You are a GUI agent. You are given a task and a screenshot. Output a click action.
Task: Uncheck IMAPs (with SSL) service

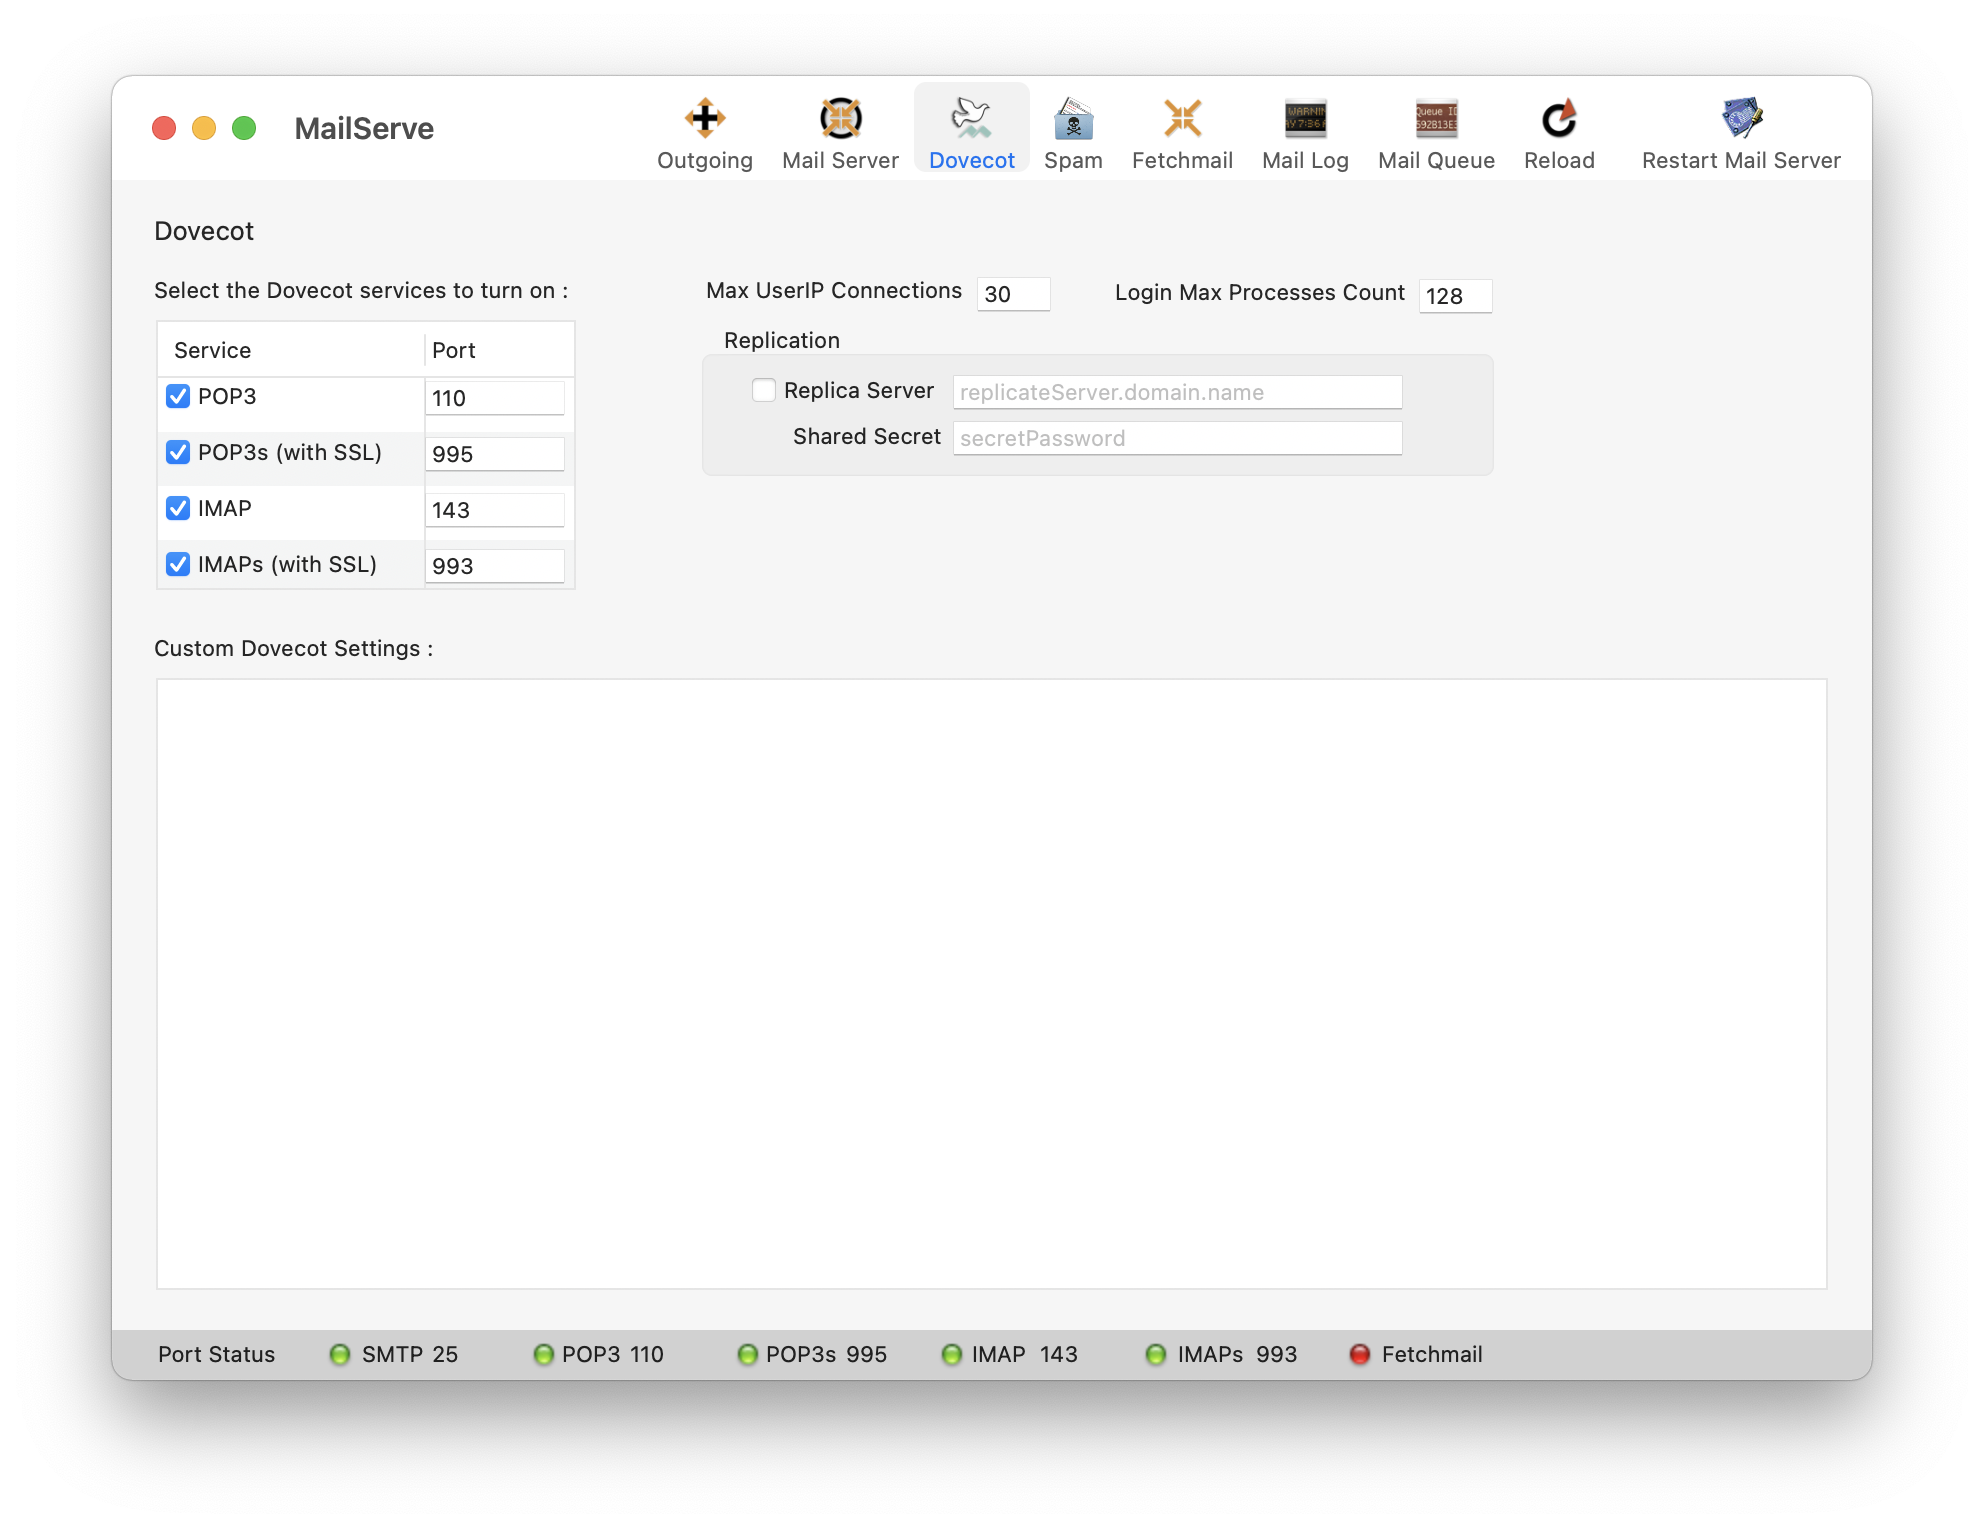178,565
